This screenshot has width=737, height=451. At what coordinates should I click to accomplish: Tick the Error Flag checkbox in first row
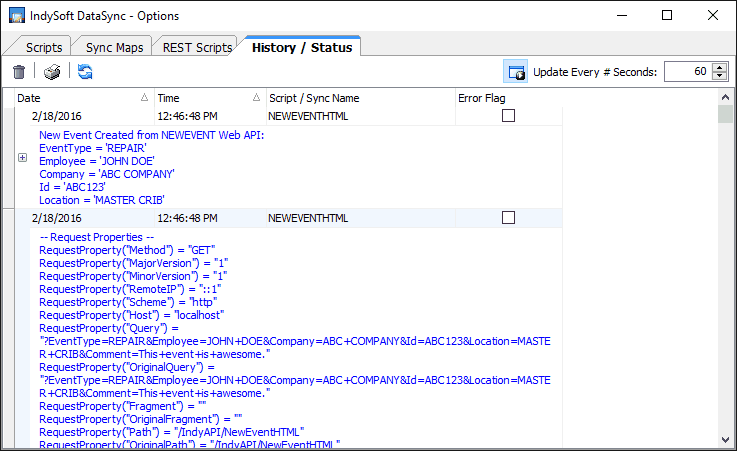coord(508,116)
